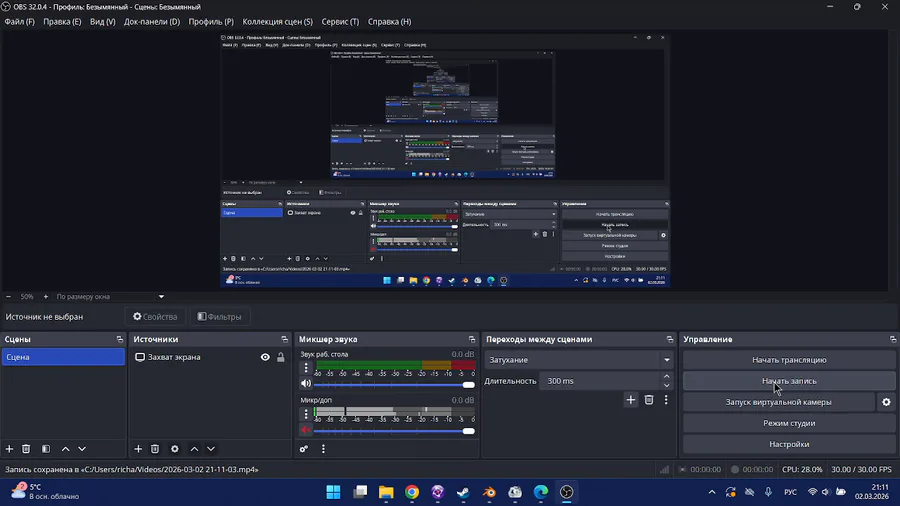The height and width of the screenshot is (506, 900).
Task: Open Mic/Aux three-dot options menu
Action: tap(306, 414)
